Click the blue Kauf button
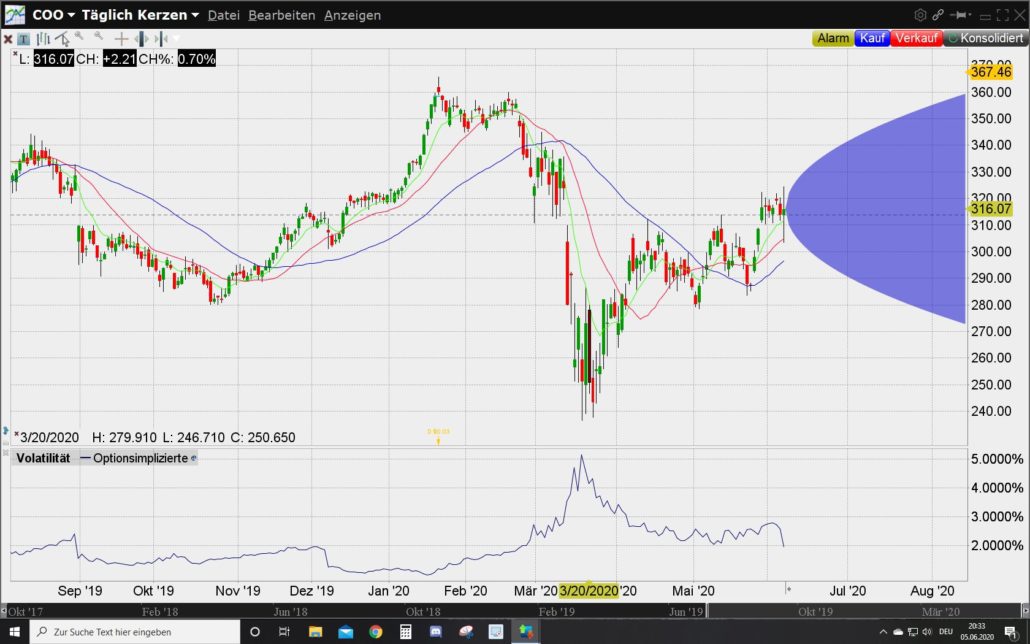This screenshot has width=1030, height=644. click(x=872, y=39)
